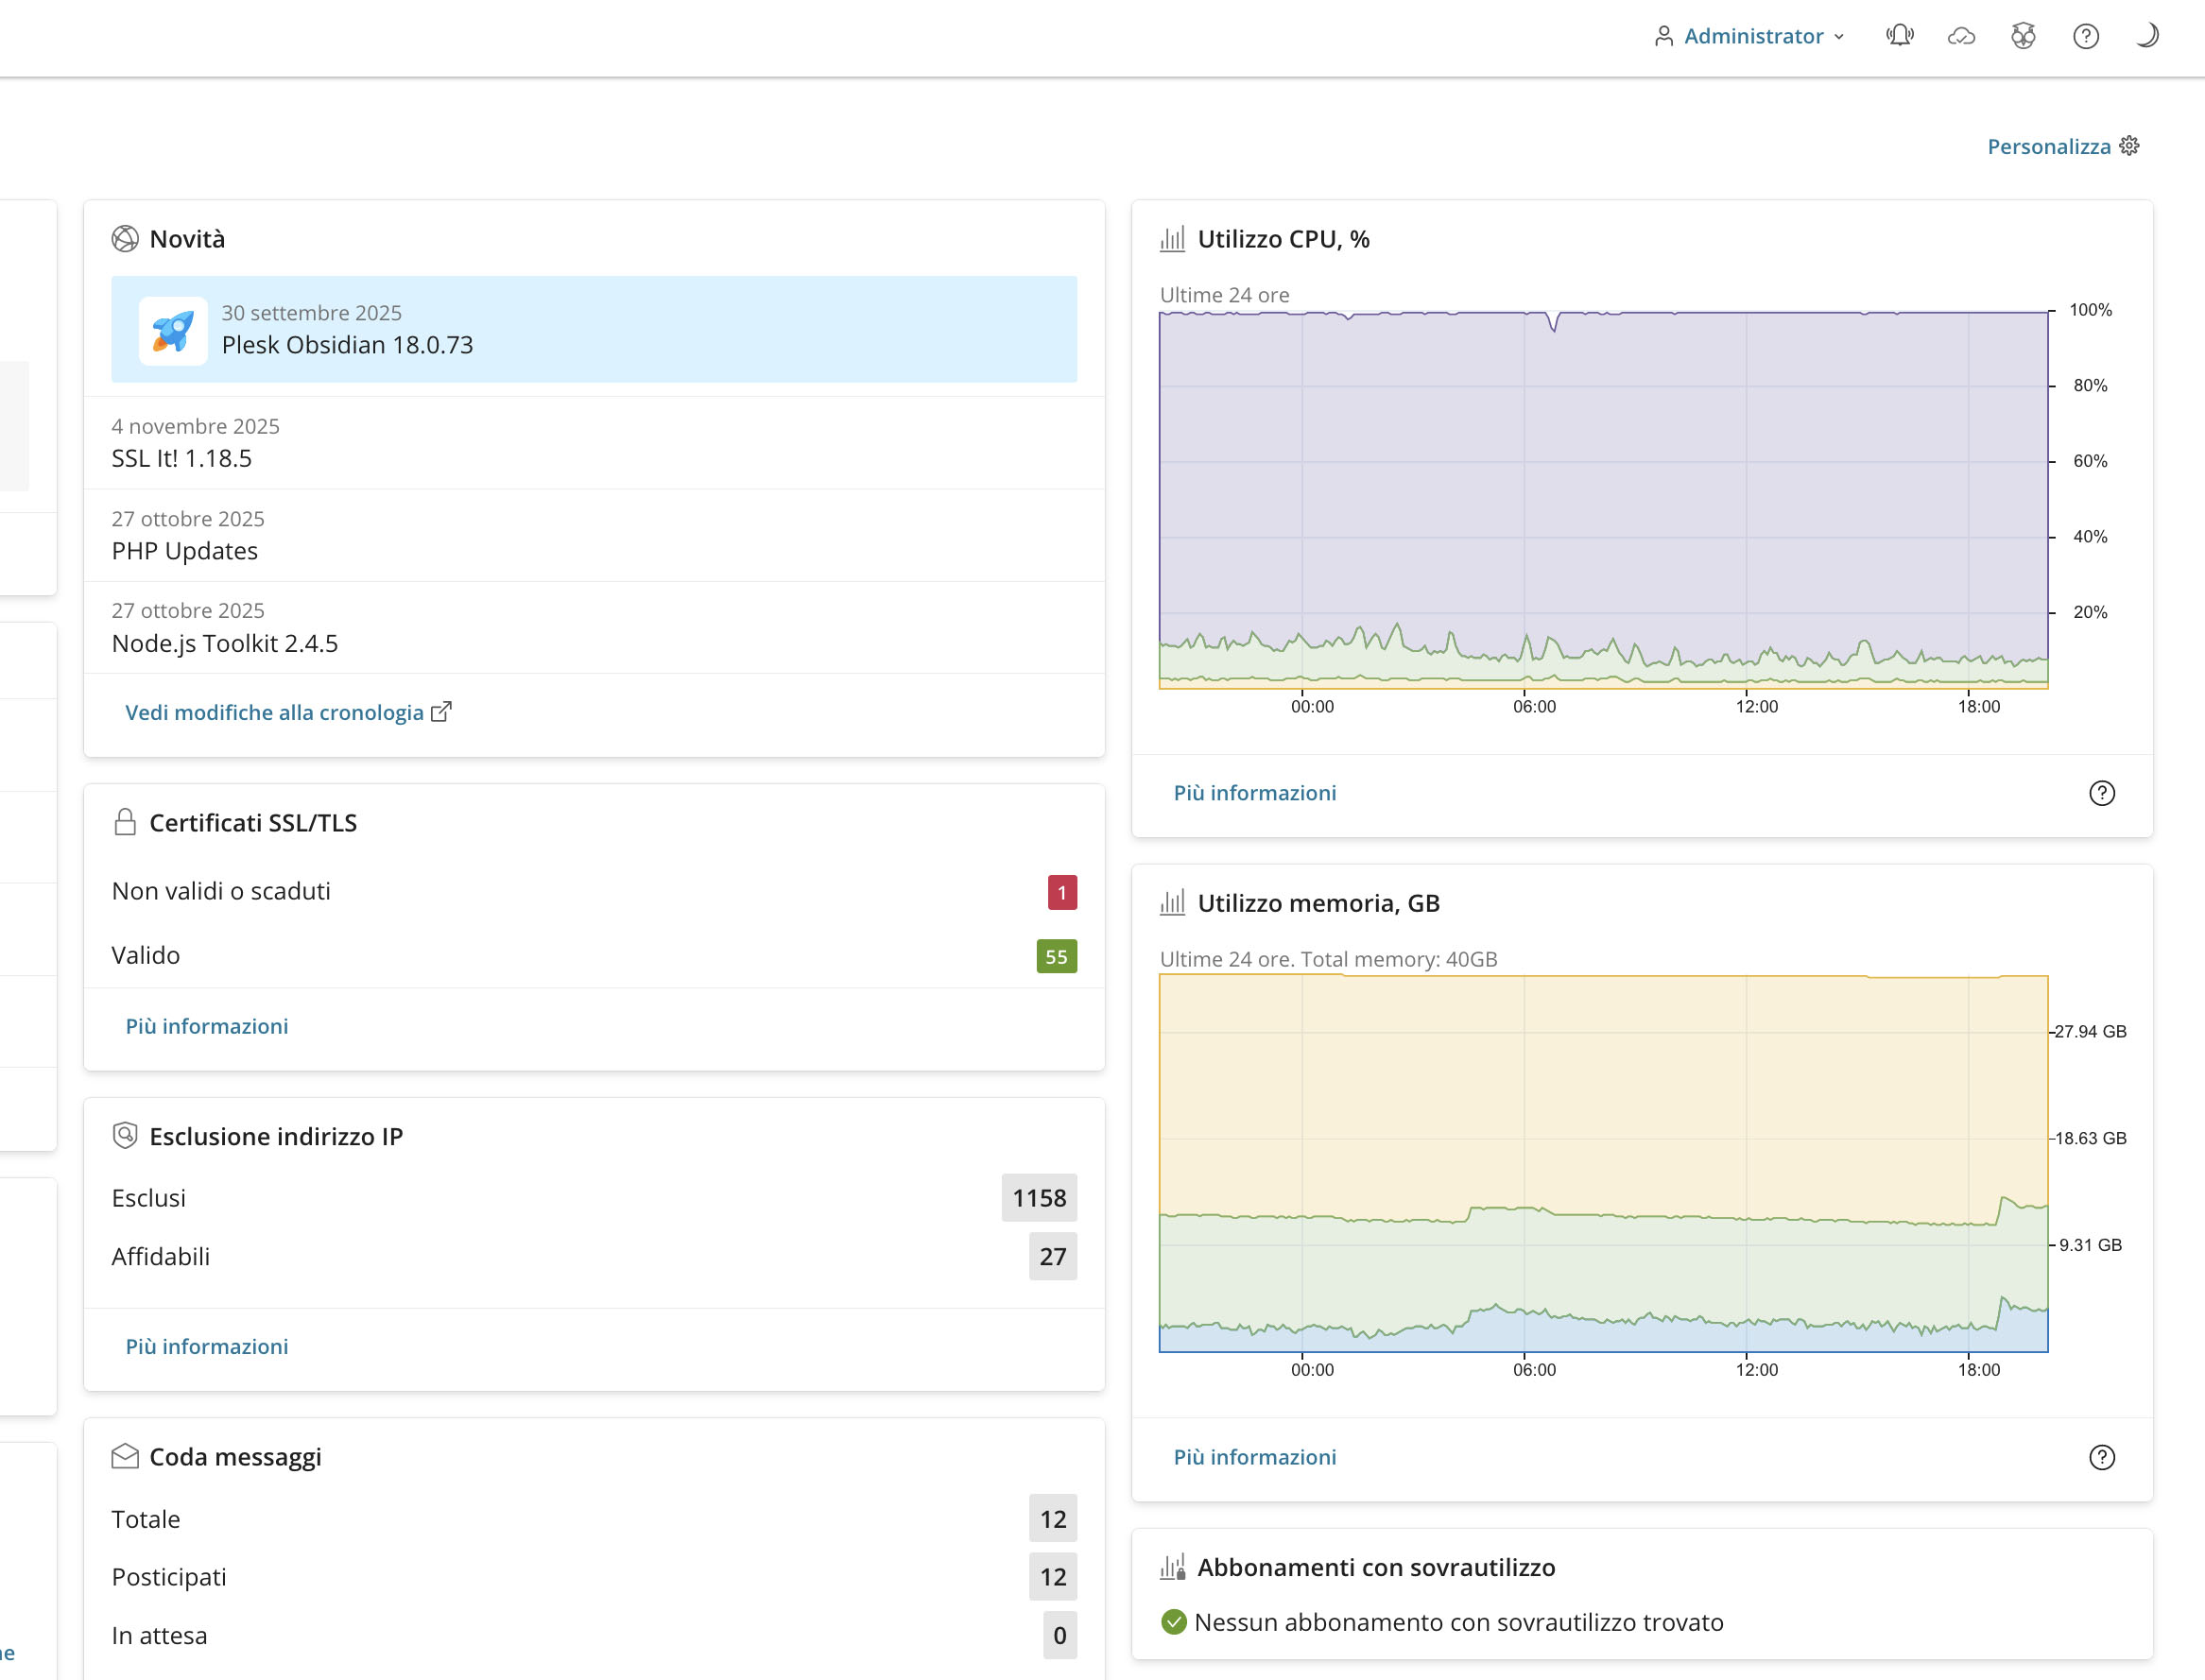Open the SSL It! 1.18.5 entry
Screen dimensions: 2205x1680
coord(181,458)
